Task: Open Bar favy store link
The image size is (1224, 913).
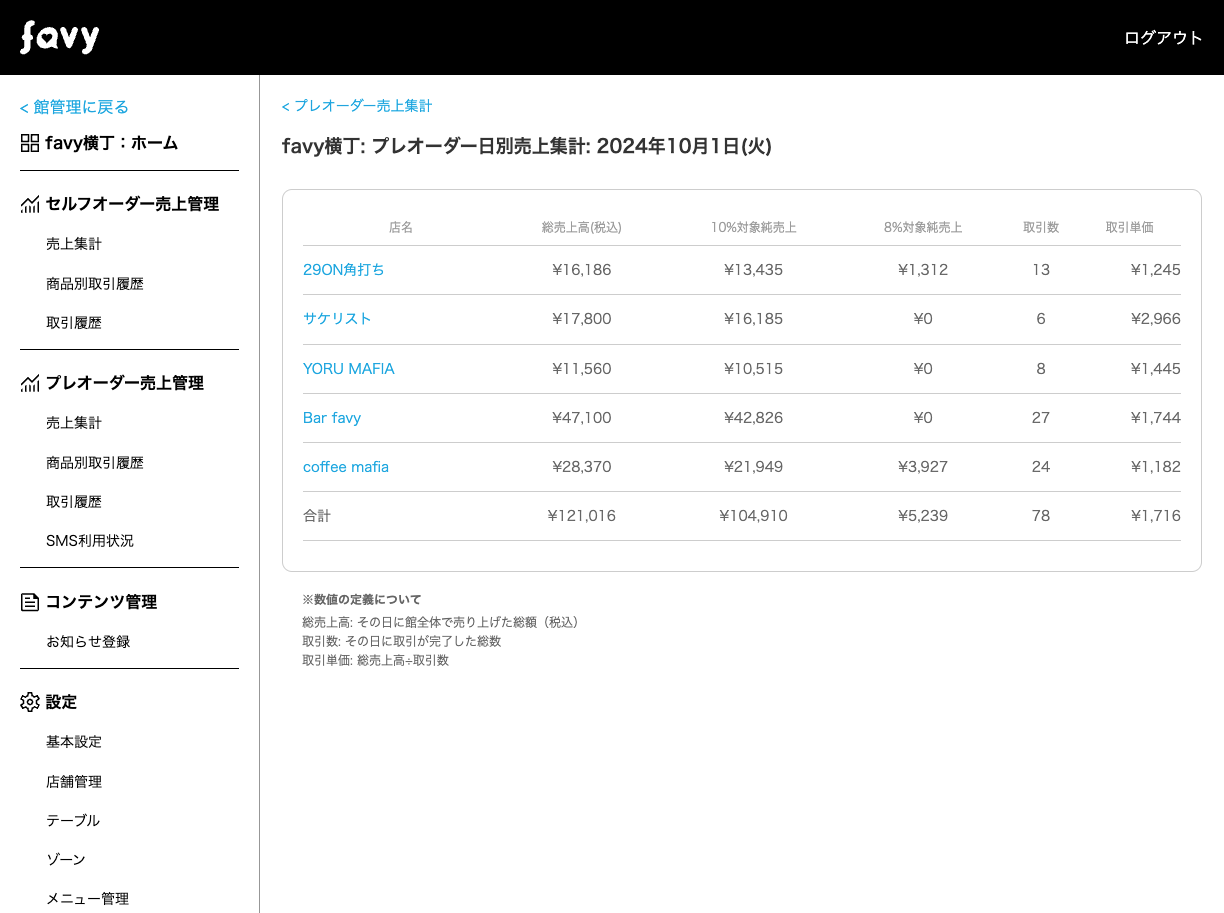Action: tap(332, 418)
